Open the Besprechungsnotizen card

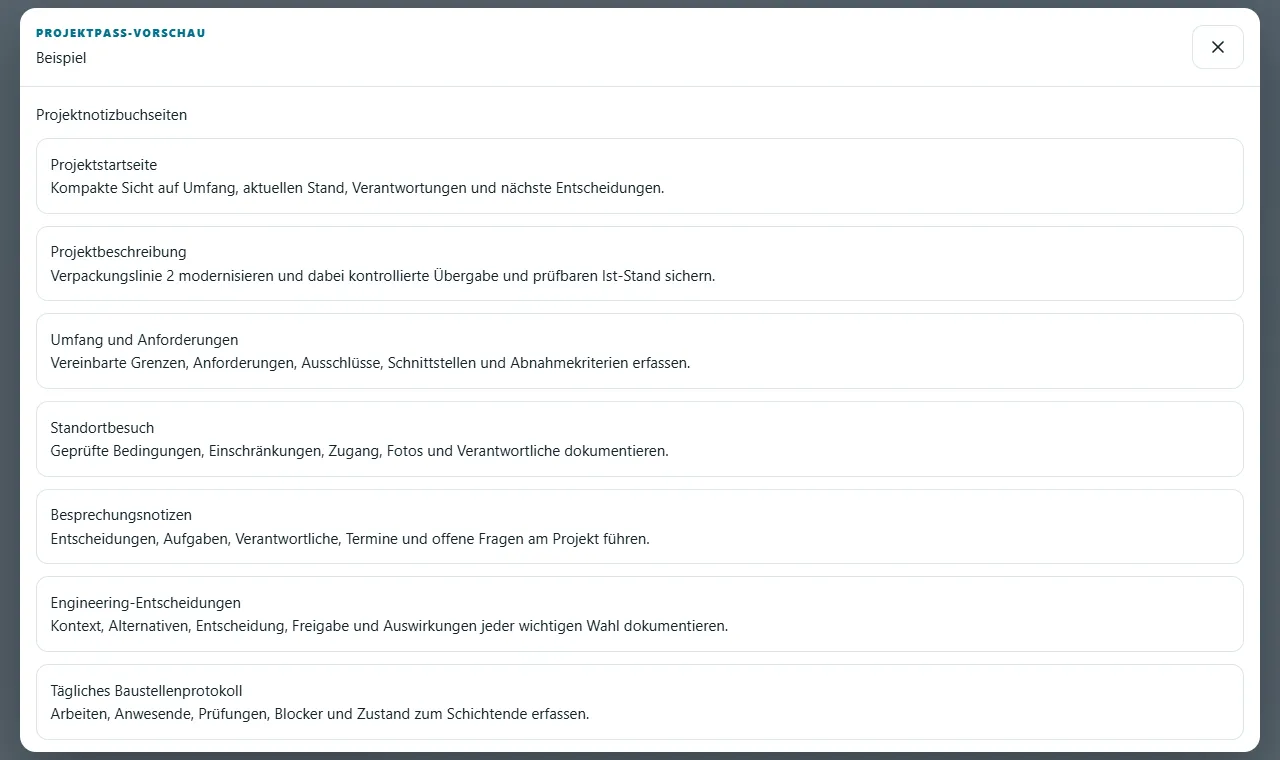coord(640,526)
